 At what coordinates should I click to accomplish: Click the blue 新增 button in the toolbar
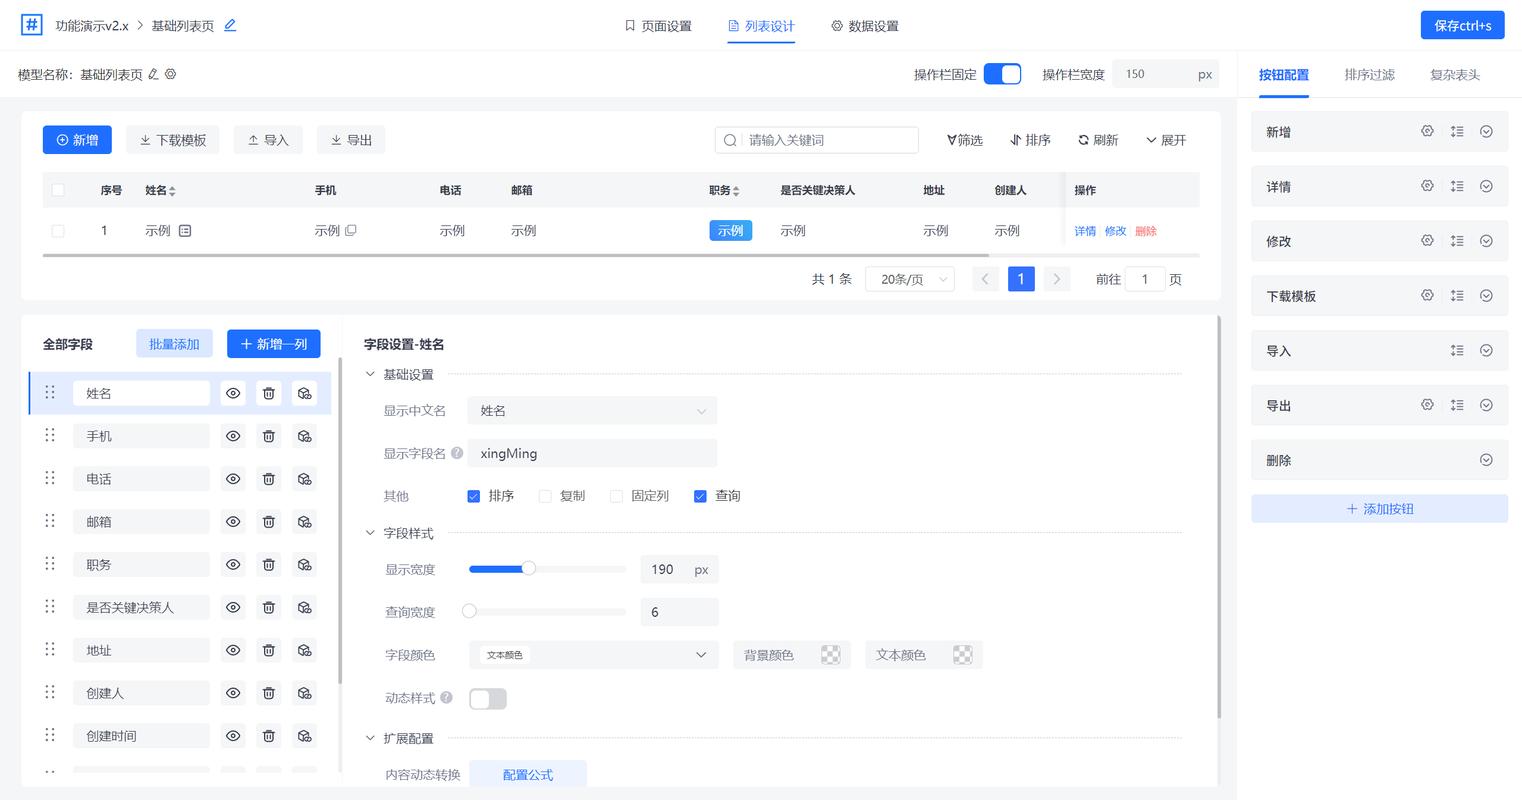77,140
